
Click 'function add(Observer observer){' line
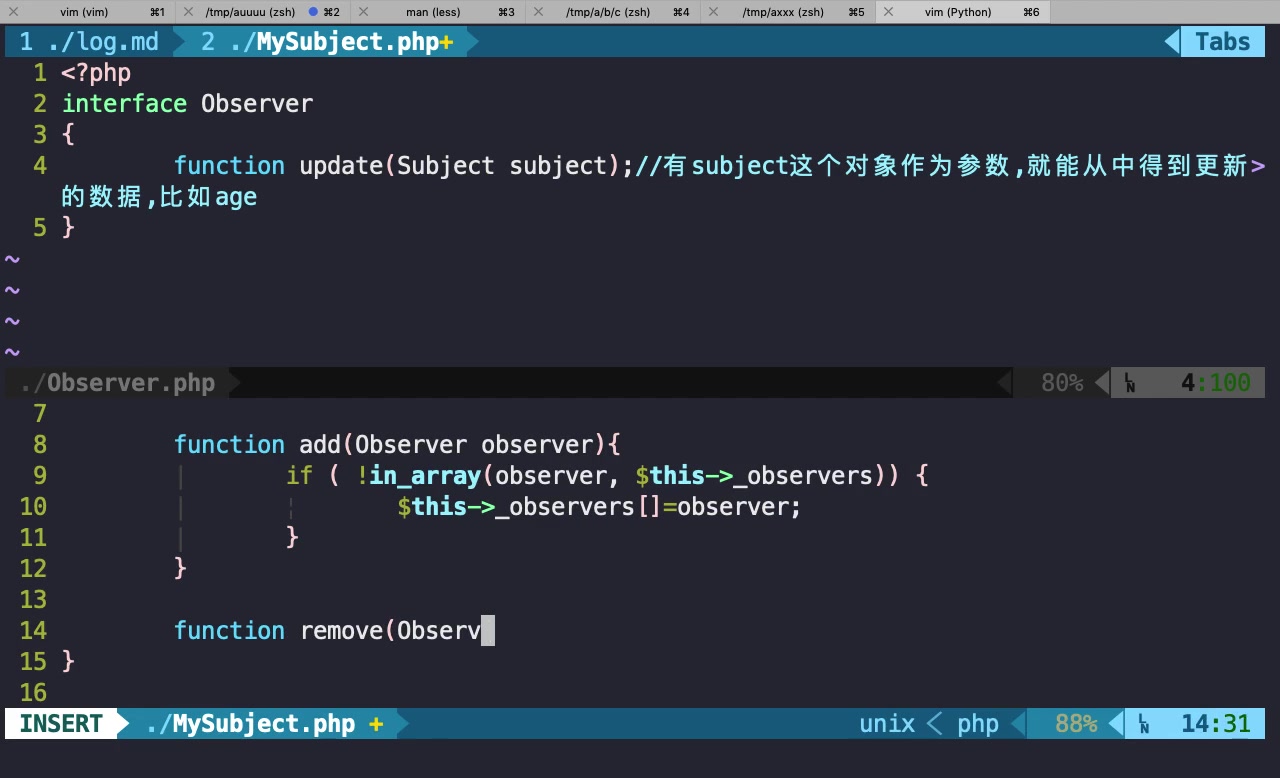(x=398, y=445)
